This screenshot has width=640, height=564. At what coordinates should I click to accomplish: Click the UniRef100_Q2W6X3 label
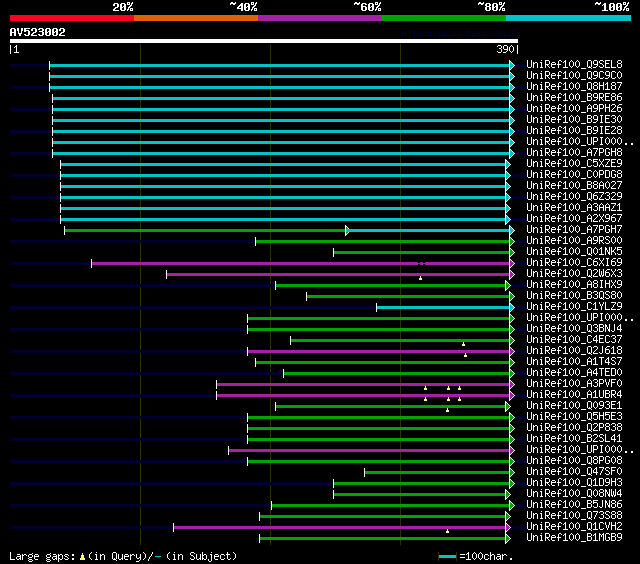pyautogui.click(x=574, y=274)
